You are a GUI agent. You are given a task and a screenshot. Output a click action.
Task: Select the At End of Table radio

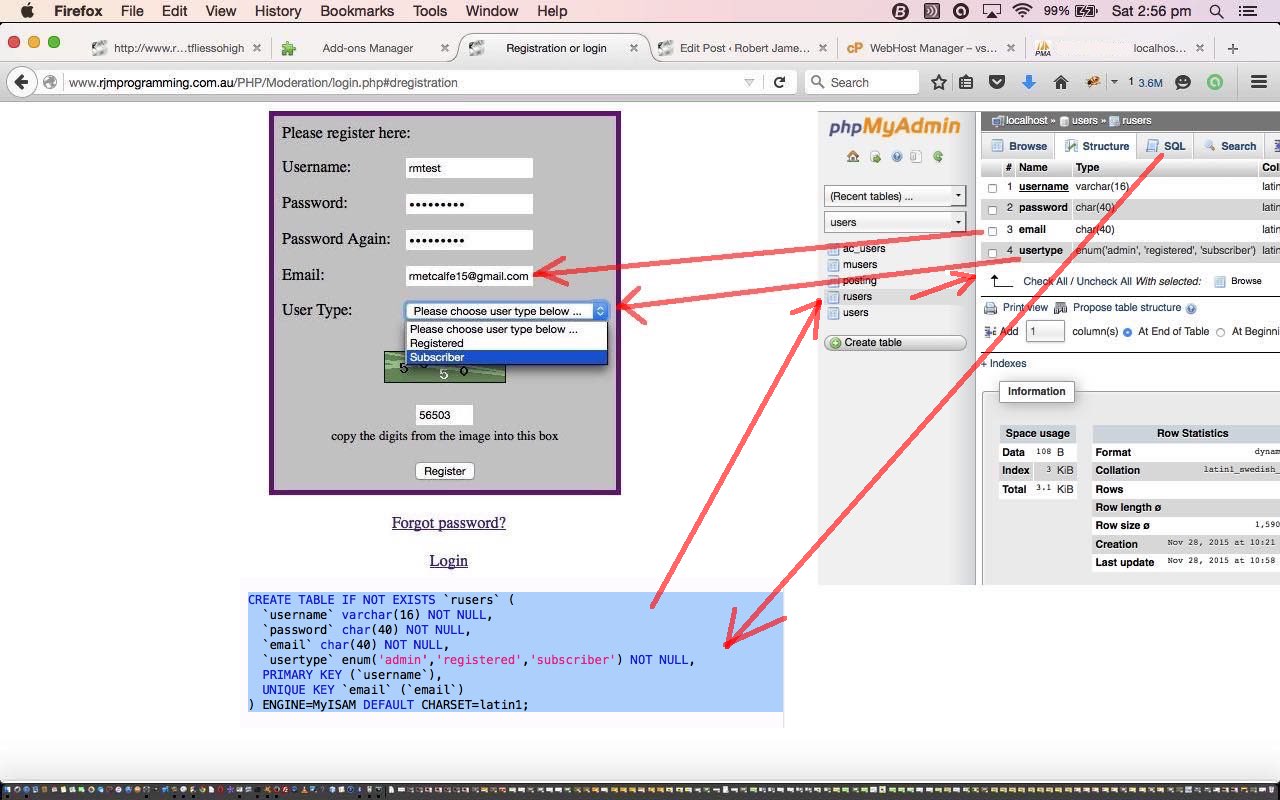[1128, 332]
